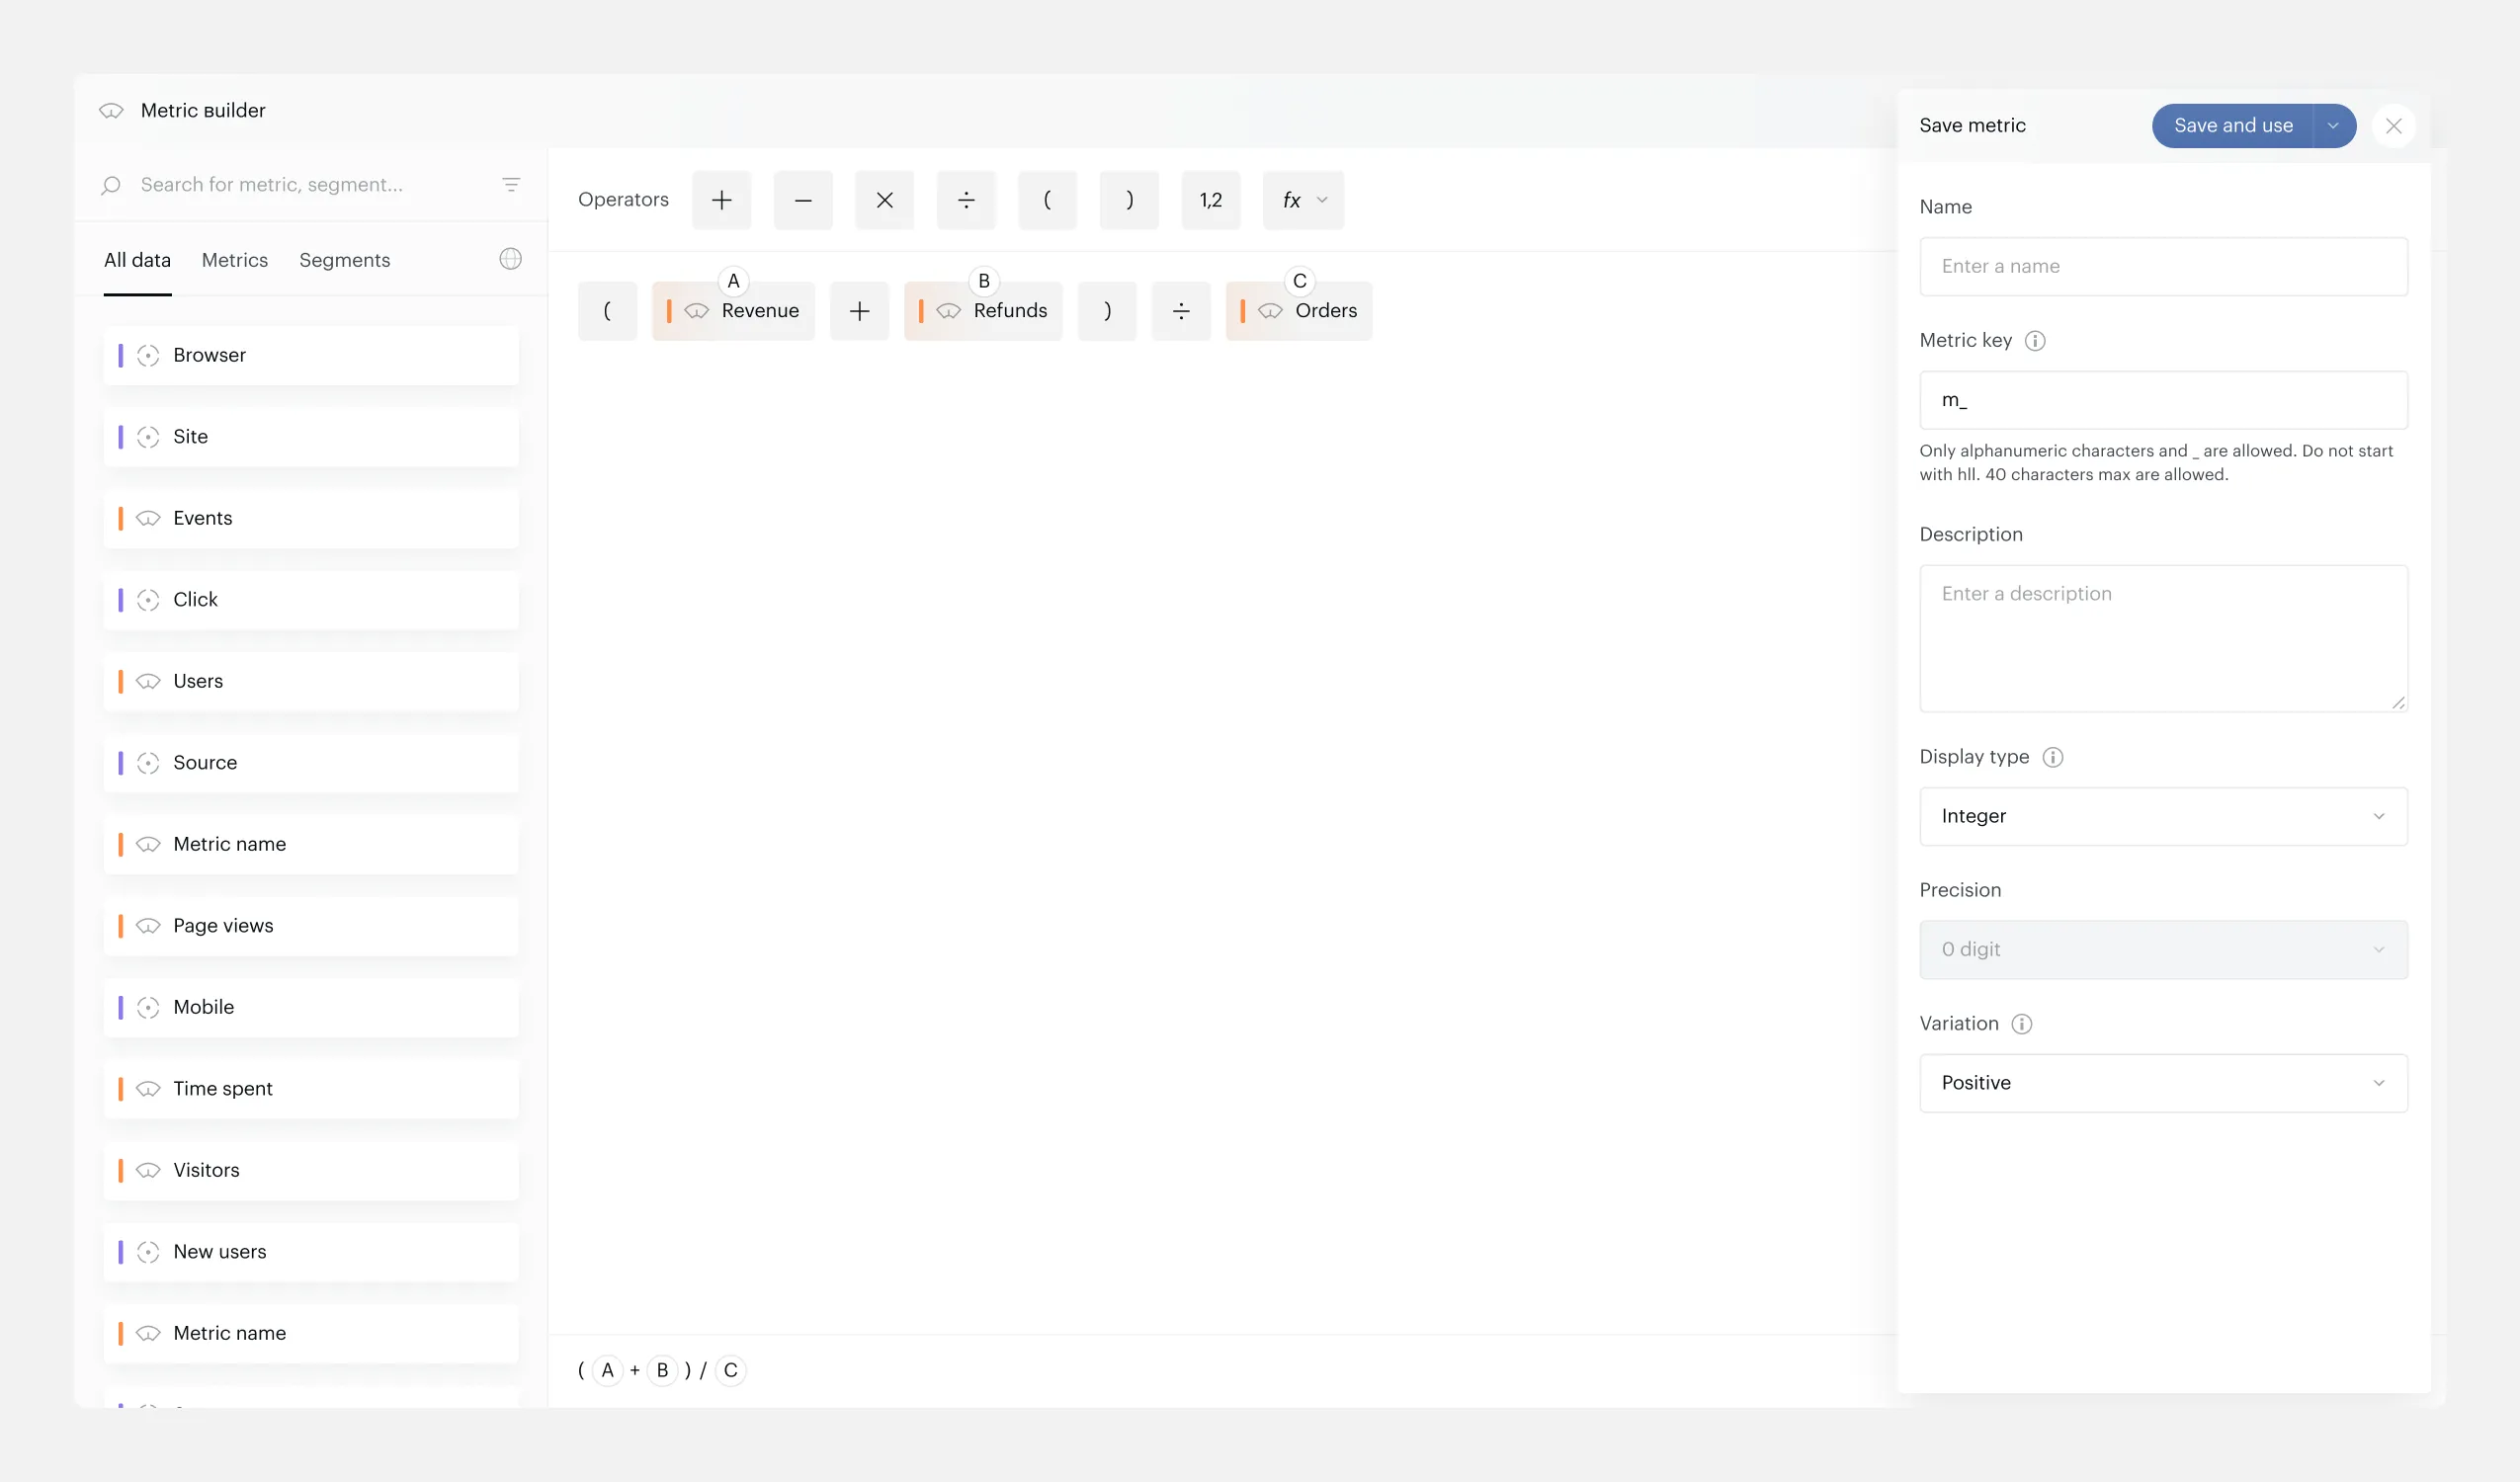Click the A token in the formula summary
The image size is (2520, 1482).
607,1371
